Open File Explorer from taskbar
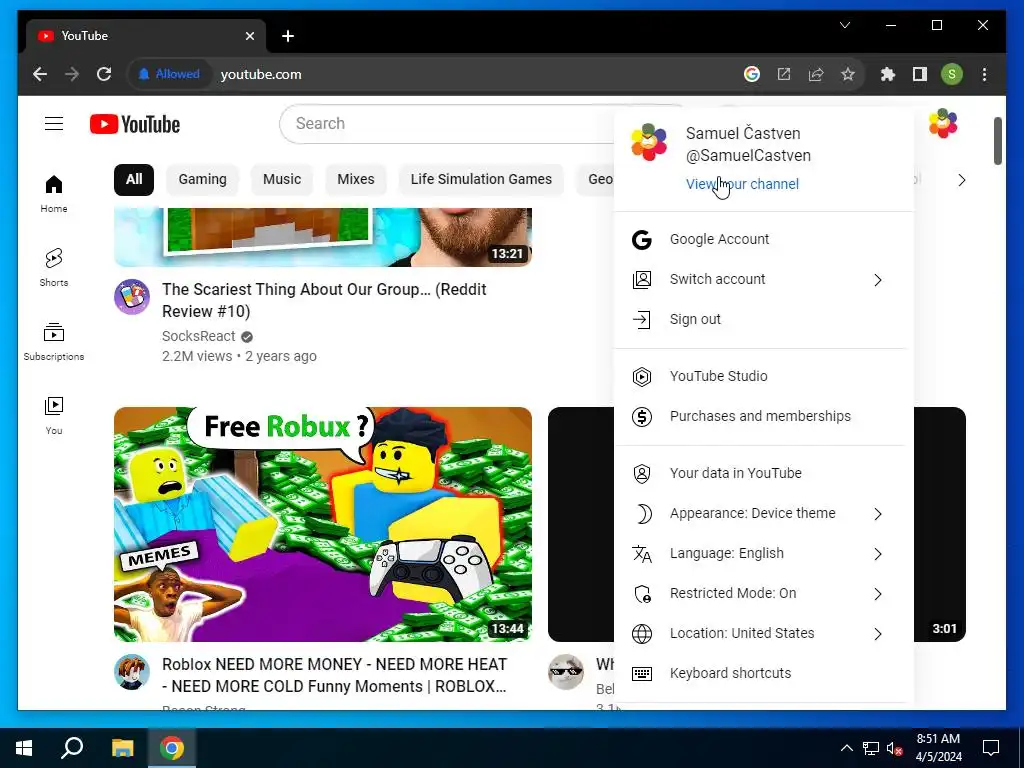Image resolution: width=1024 pixels, height=768 pixels. (x=122, y=748)
